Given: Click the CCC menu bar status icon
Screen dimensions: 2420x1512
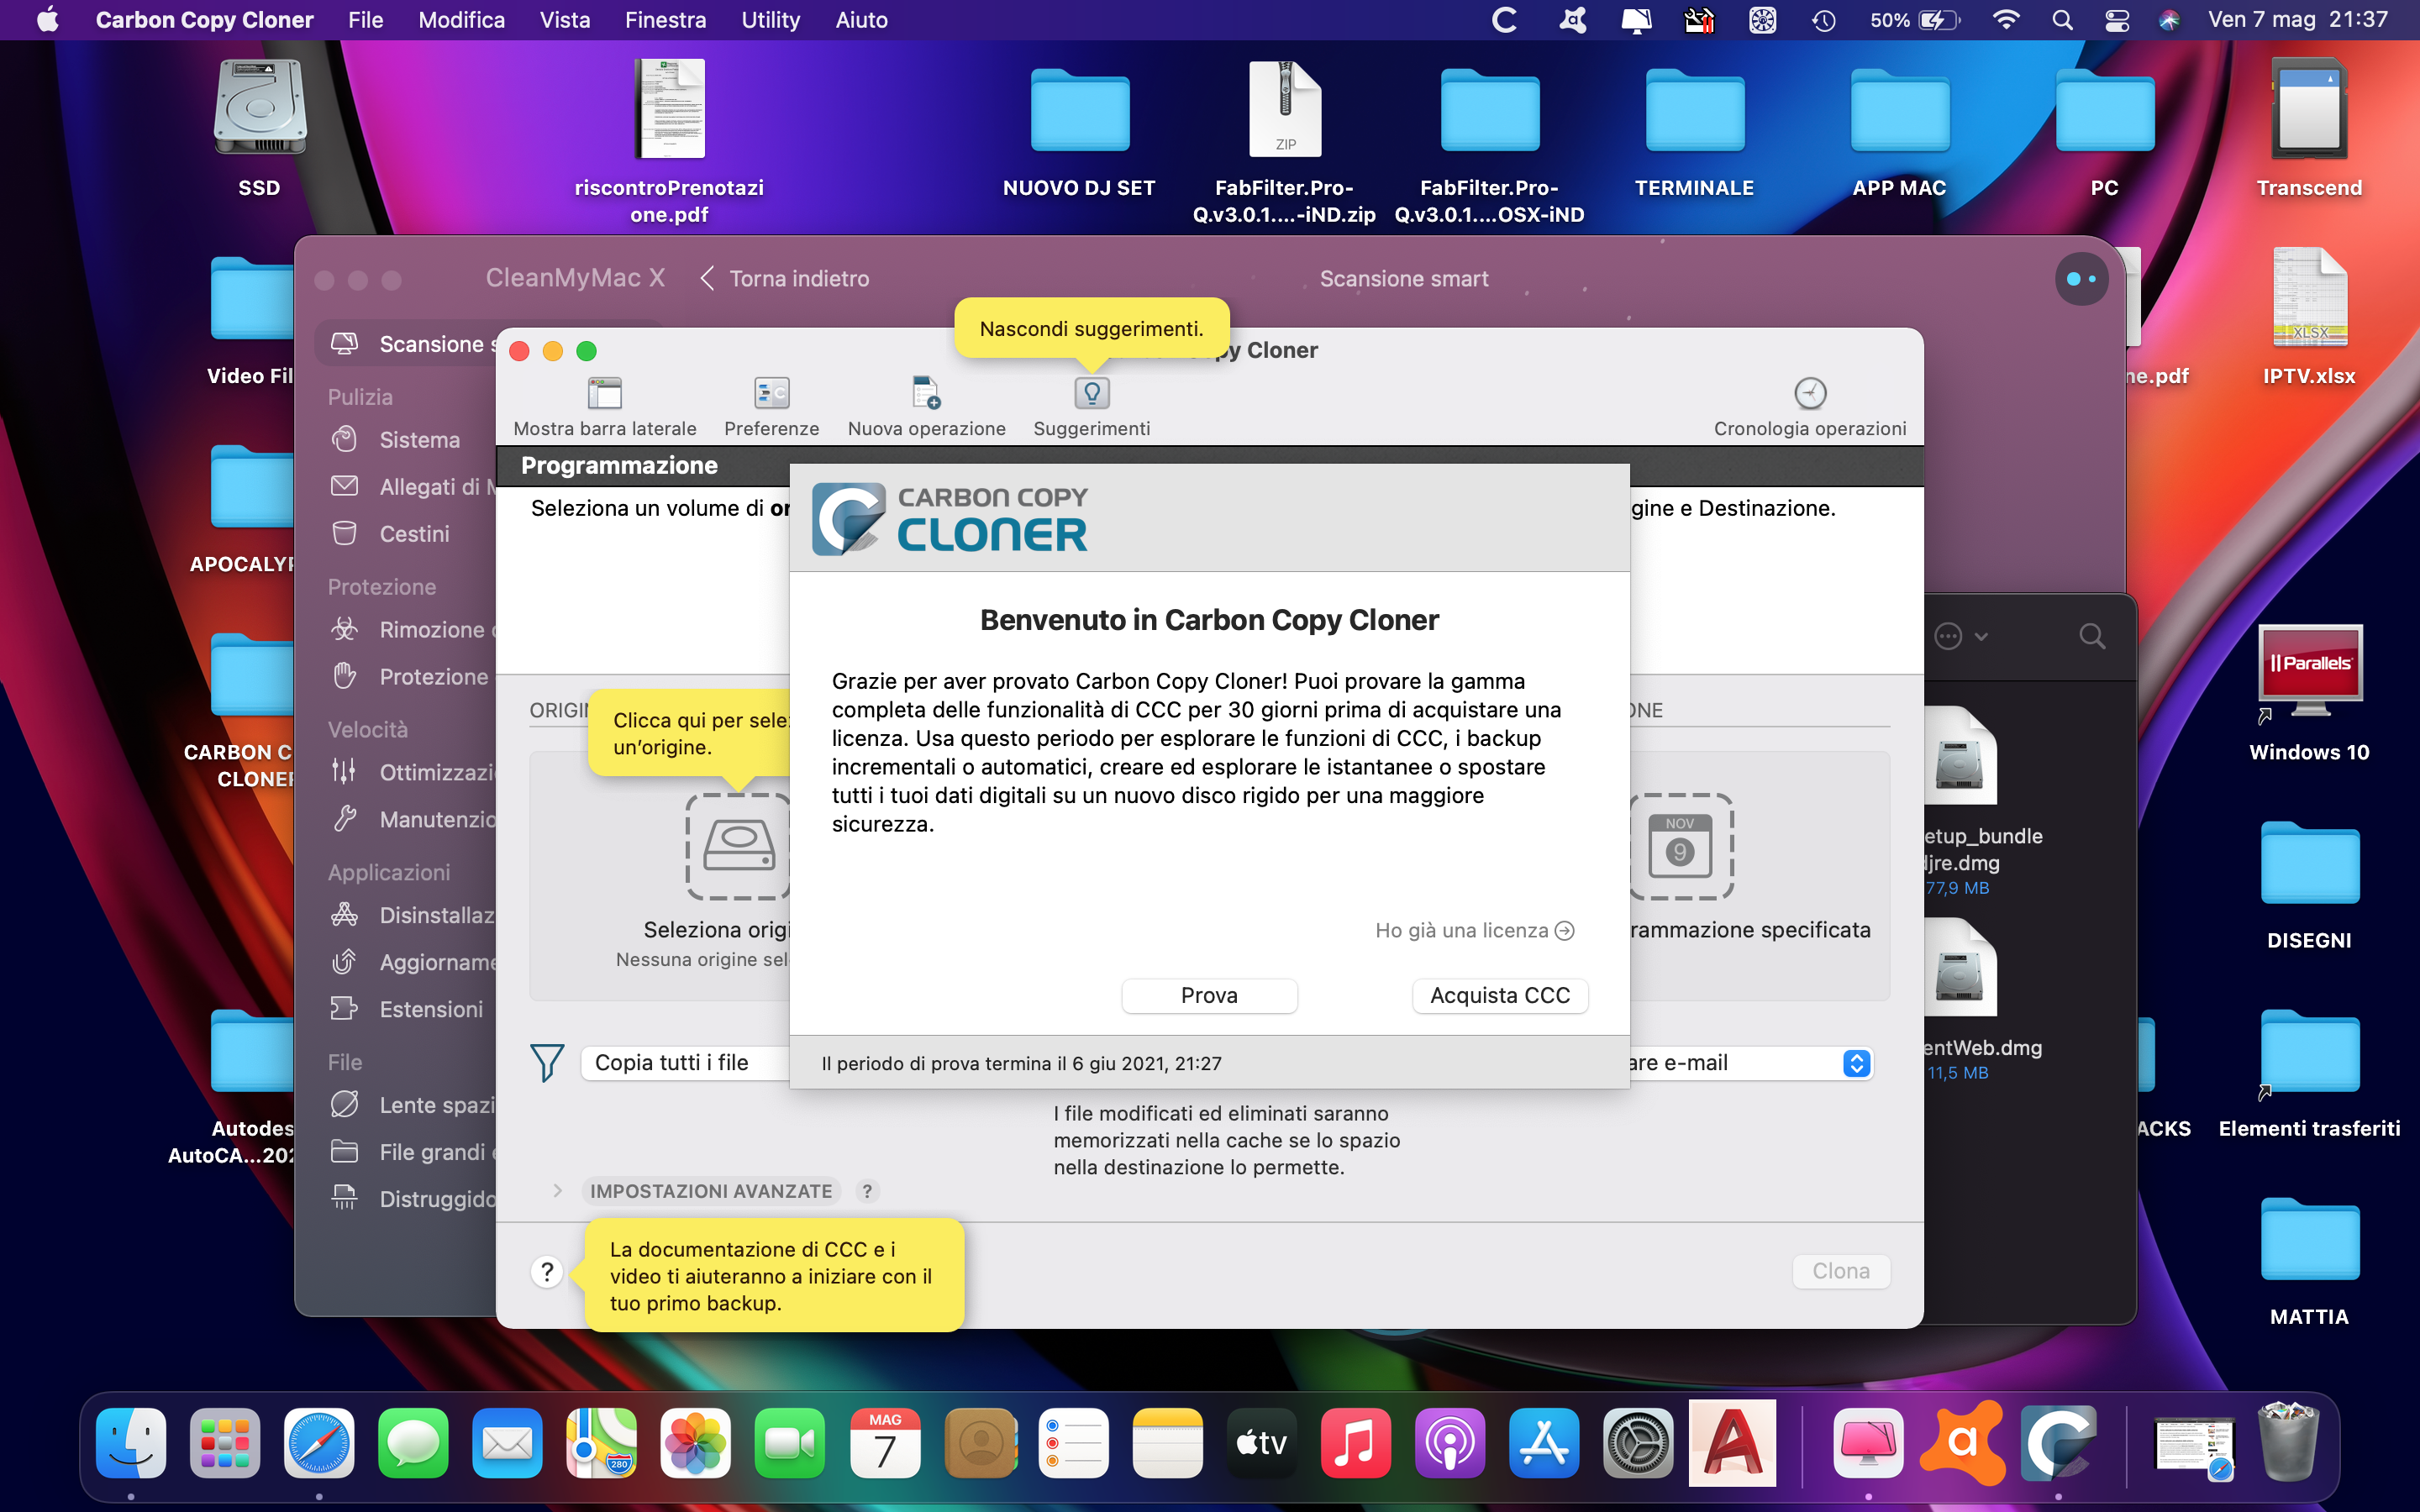Looking at the screenshot, I should pos(1504,20).
